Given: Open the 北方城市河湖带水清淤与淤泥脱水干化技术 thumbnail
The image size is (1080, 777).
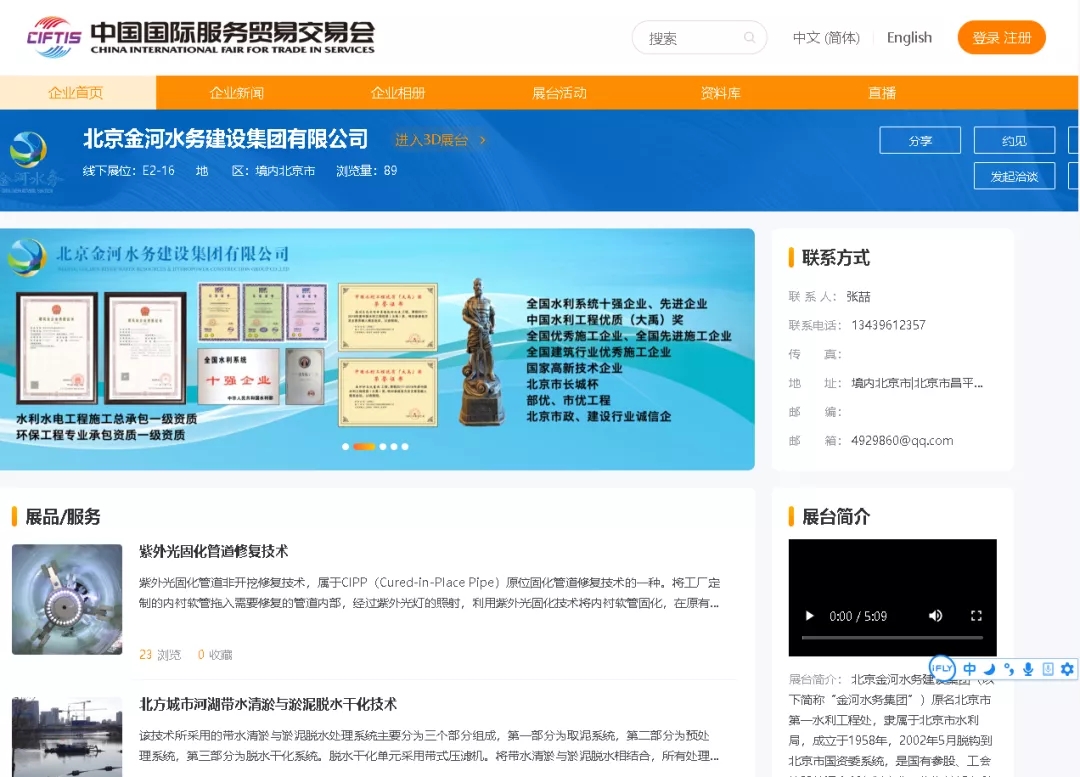Looking at the screenshot, I should point(67,737).
